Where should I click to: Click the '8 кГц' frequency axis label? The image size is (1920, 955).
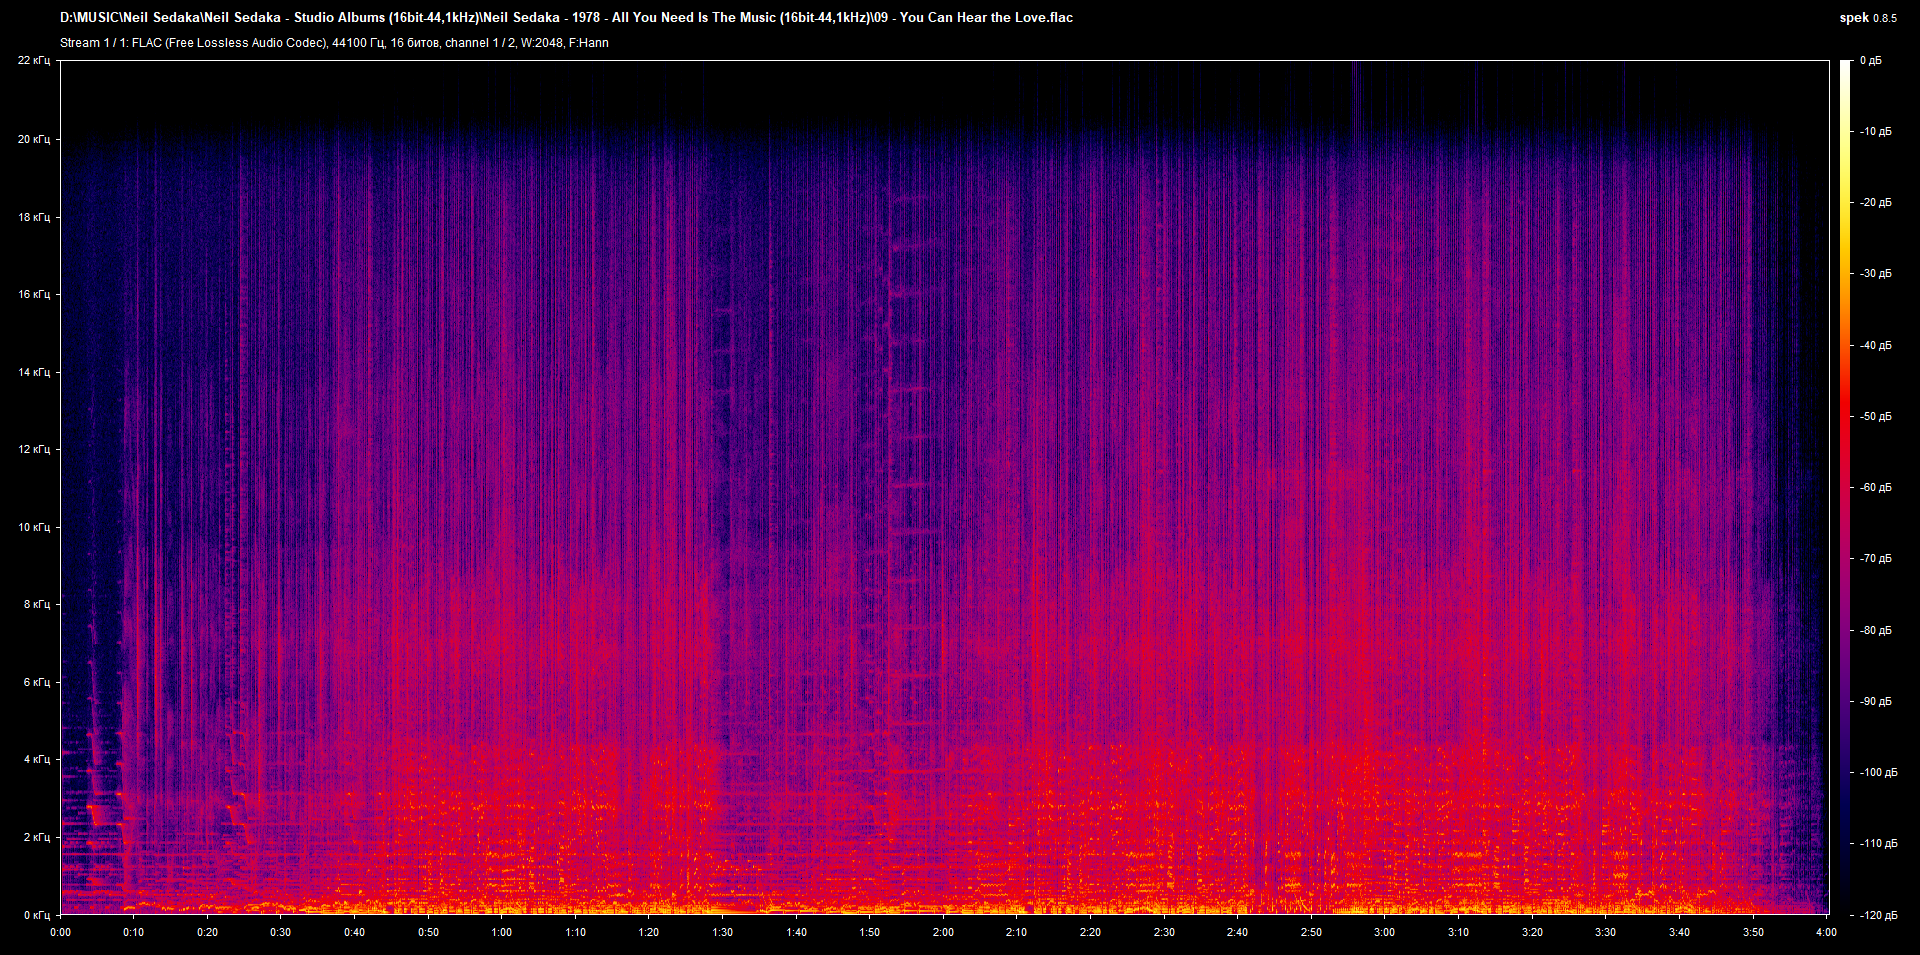pos(37,604)
